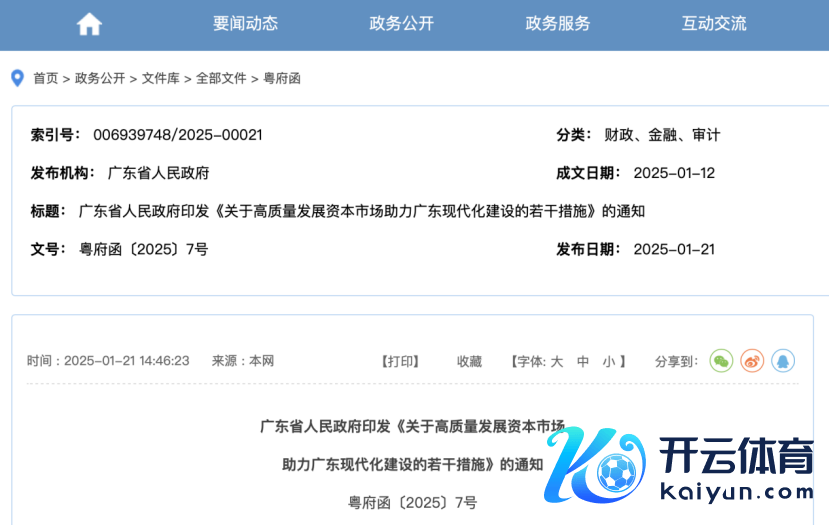This screenshot has height=525, width=829.
Task: Select the 互动交流 navigation item
Action: [714, 24]
